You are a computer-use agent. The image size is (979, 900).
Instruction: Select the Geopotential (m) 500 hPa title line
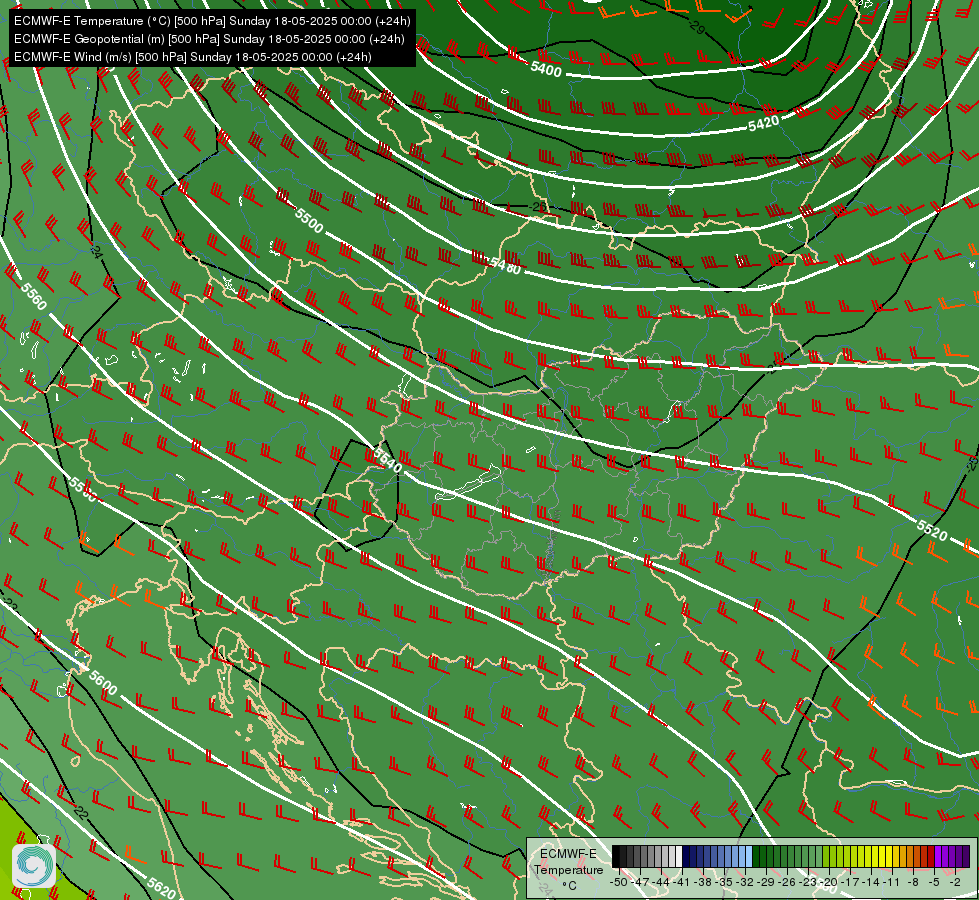(x=209, y=39)
